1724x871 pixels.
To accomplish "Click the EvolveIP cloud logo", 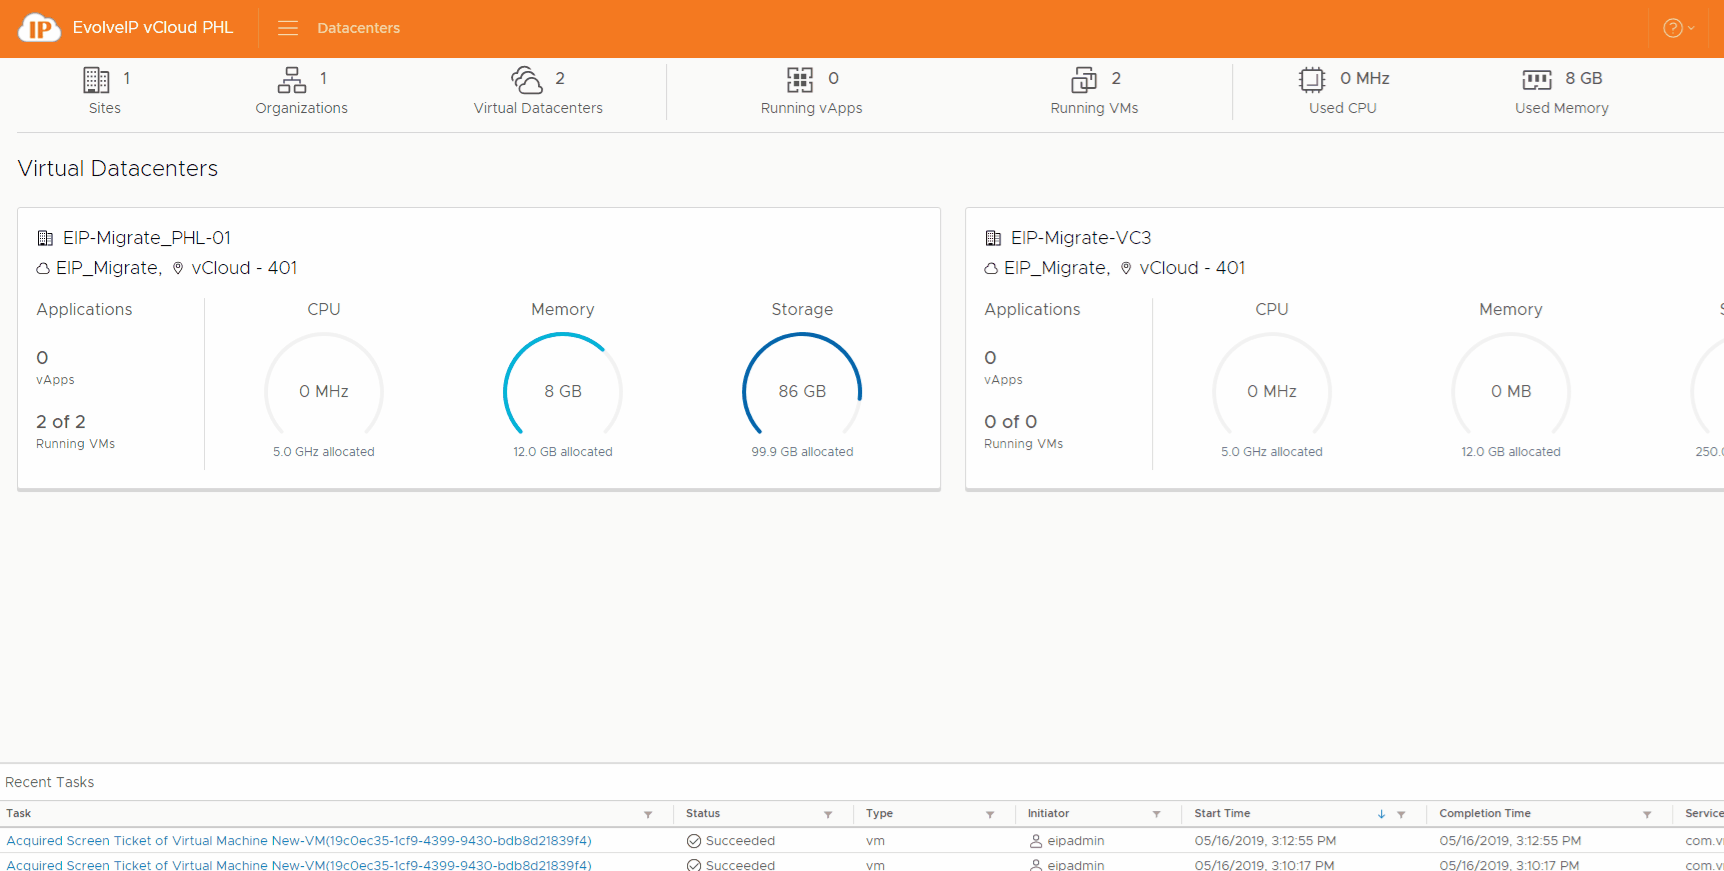I will coord(39,28).
